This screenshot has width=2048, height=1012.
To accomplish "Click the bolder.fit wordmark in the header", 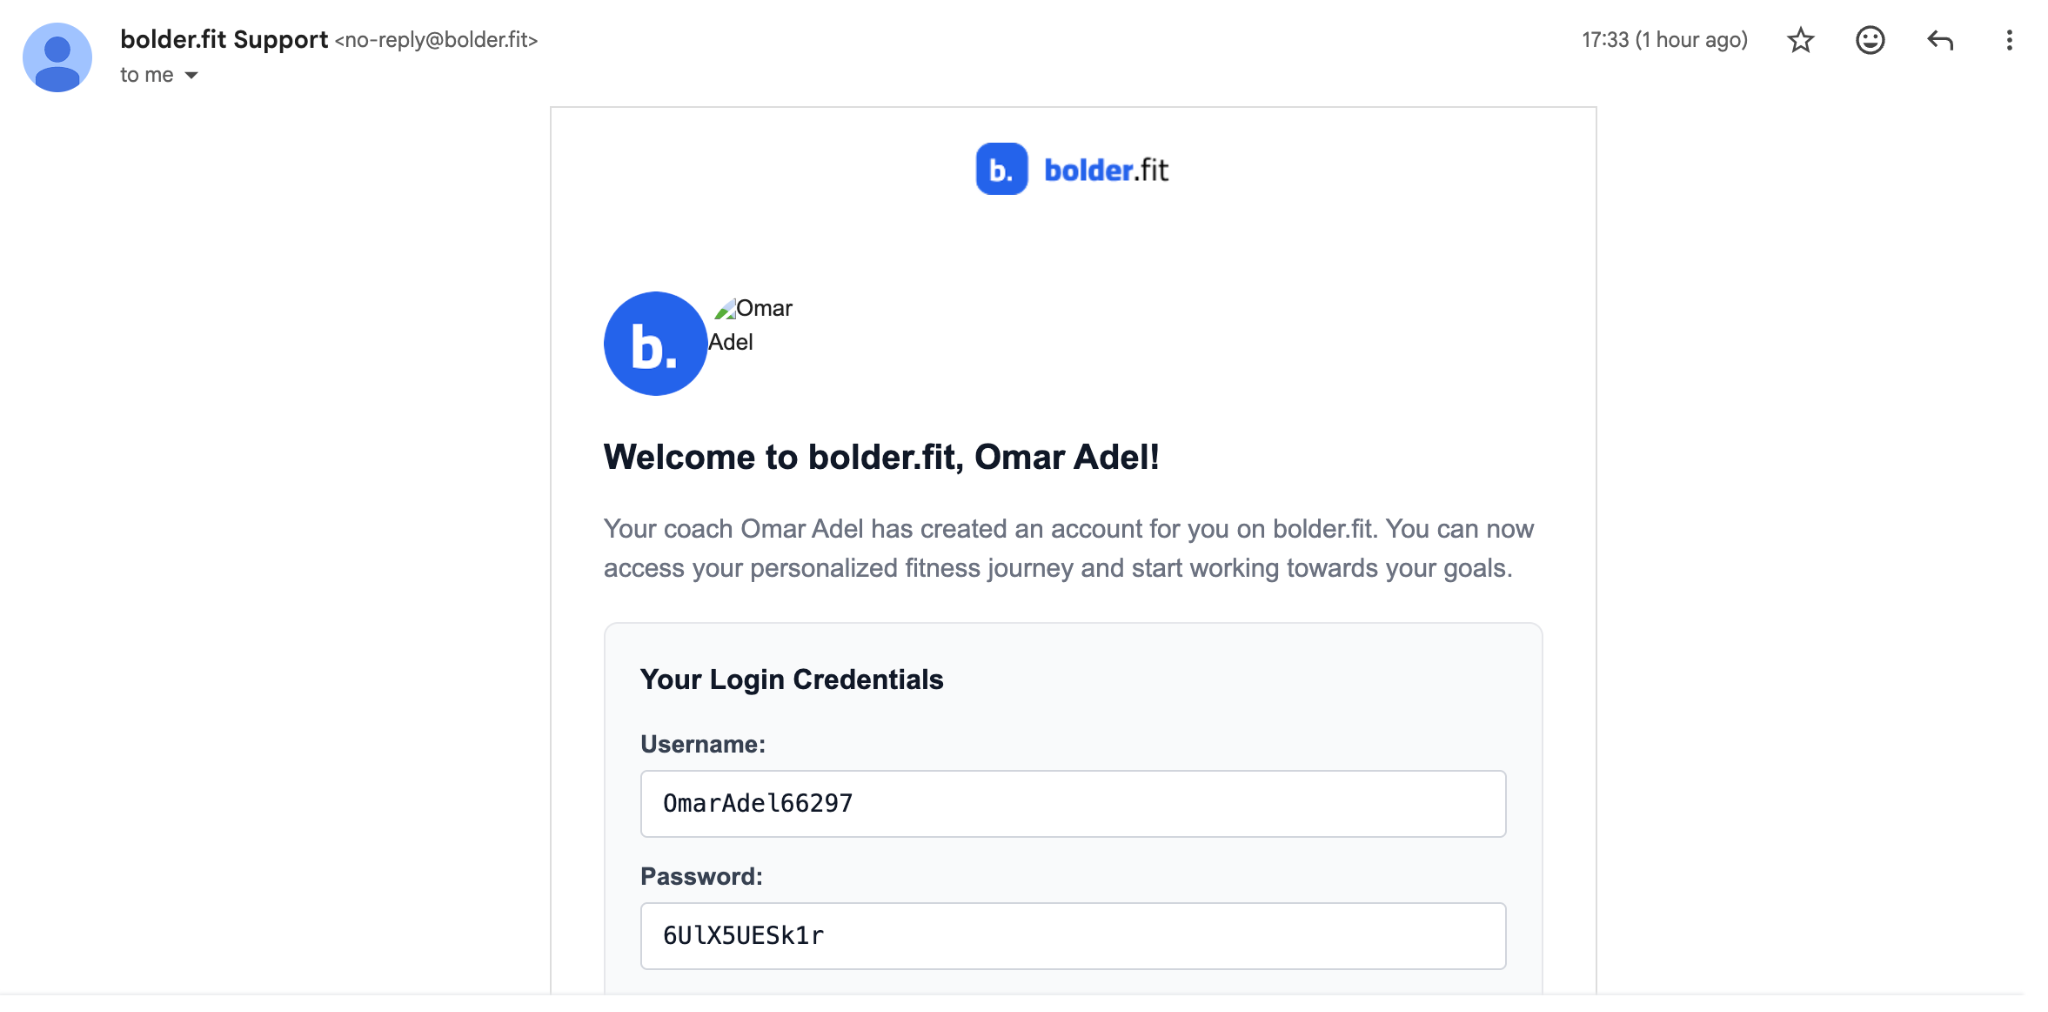I will (1106, 170).
